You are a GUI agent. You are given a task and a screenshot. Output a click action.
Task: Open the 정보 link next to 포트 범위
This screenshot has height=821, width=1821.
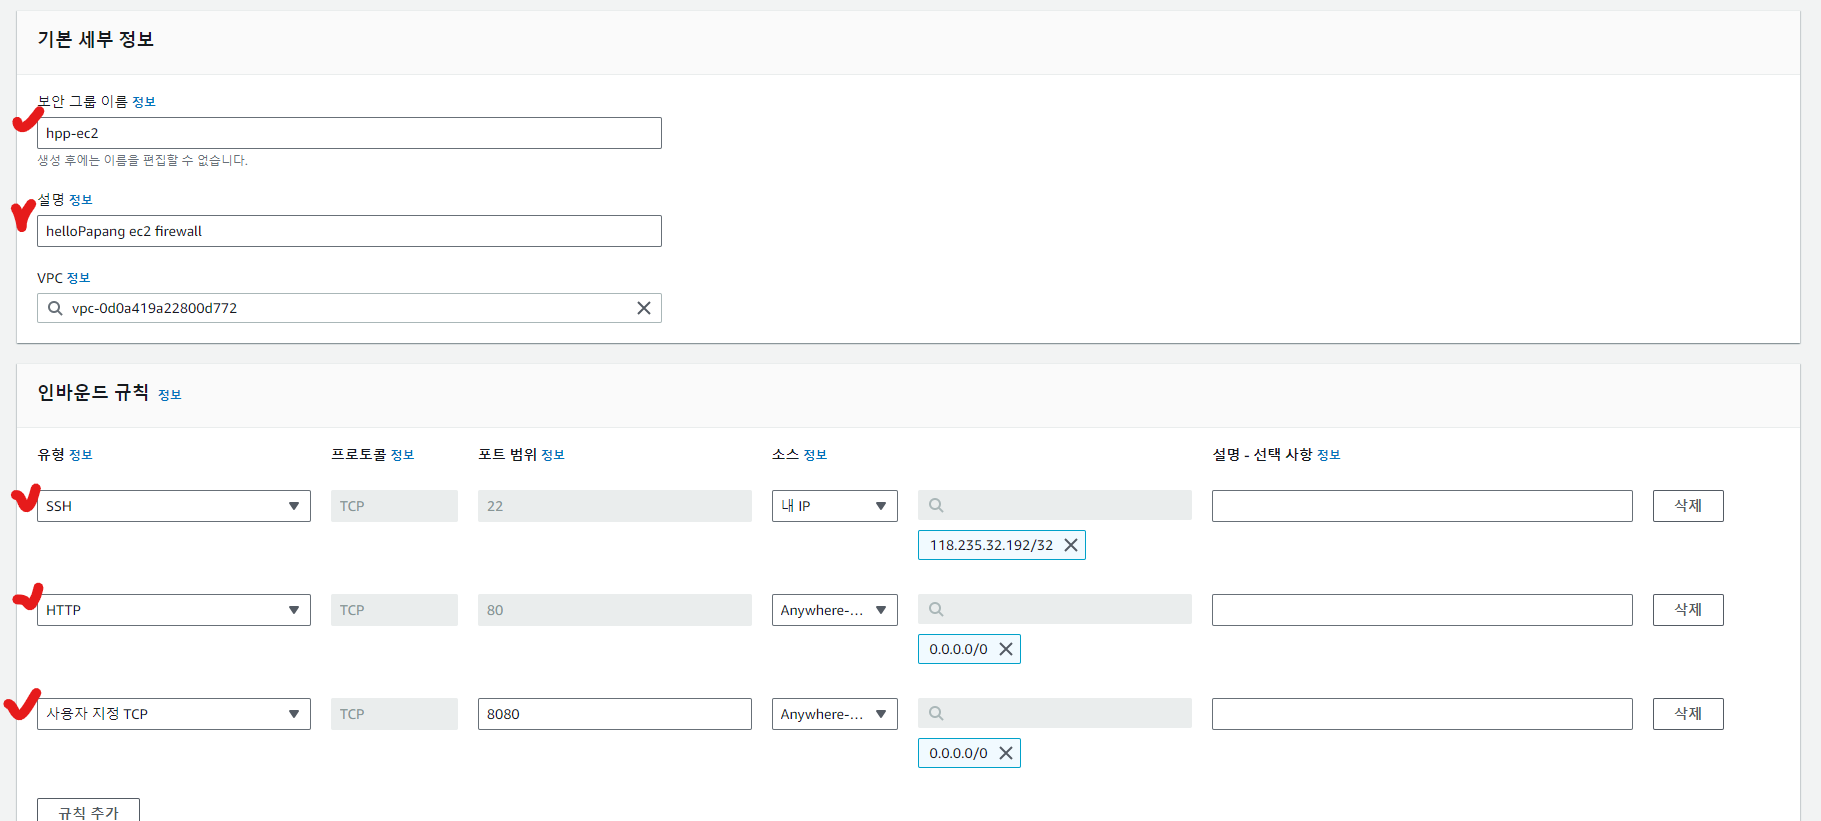(553, 455)
